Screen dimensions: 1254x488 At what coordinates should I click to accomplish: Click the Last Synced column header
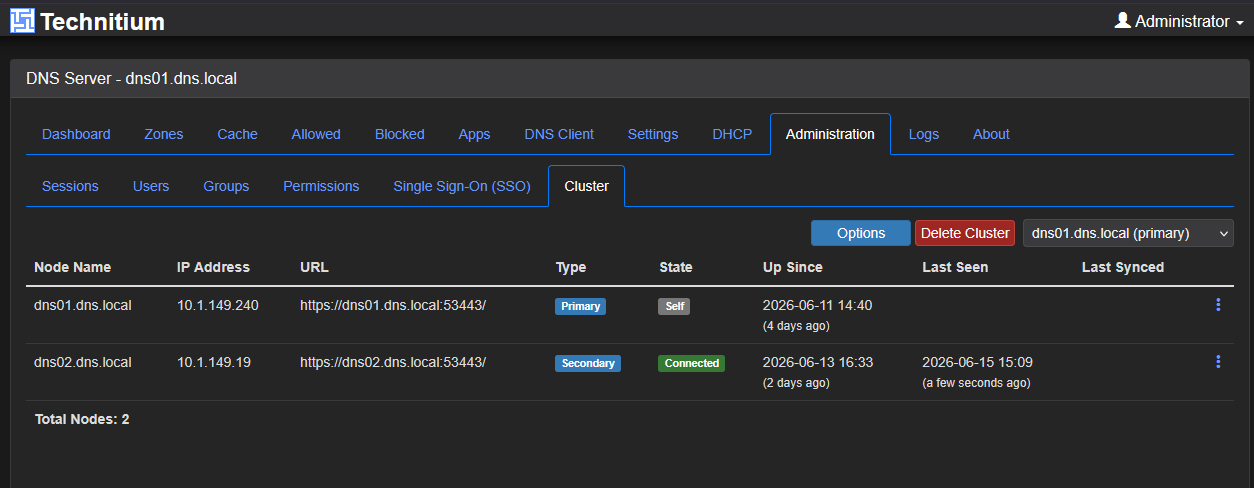(x=1123, y=267)
